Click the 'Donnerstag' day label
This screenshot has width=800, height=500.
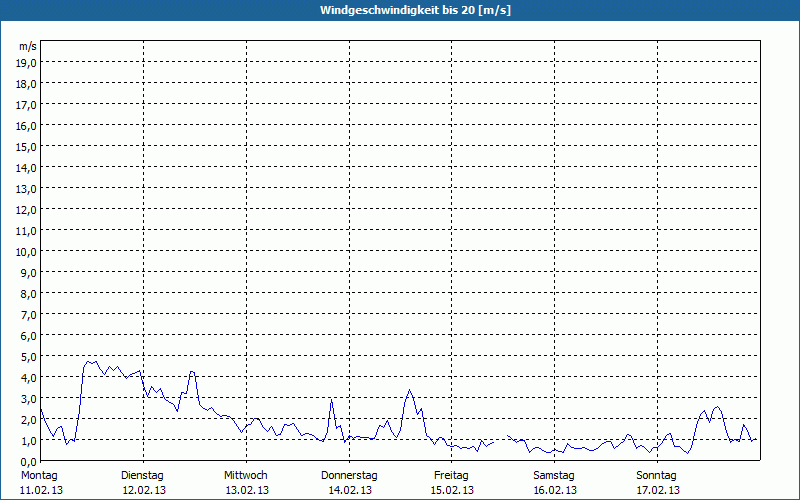349,476
